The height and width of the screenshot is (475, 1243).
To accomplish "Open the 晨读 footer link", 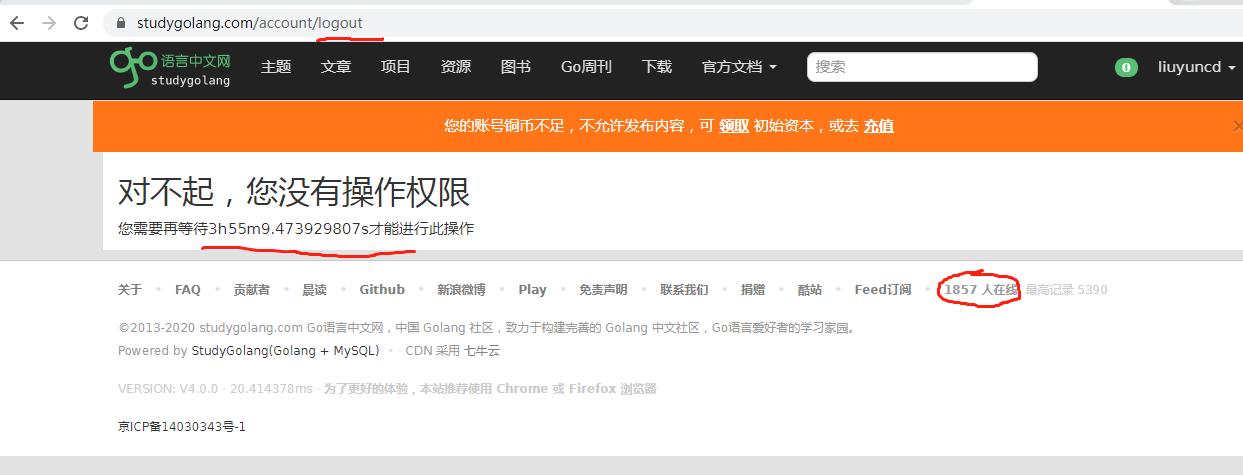I will [x=314, y=290].
